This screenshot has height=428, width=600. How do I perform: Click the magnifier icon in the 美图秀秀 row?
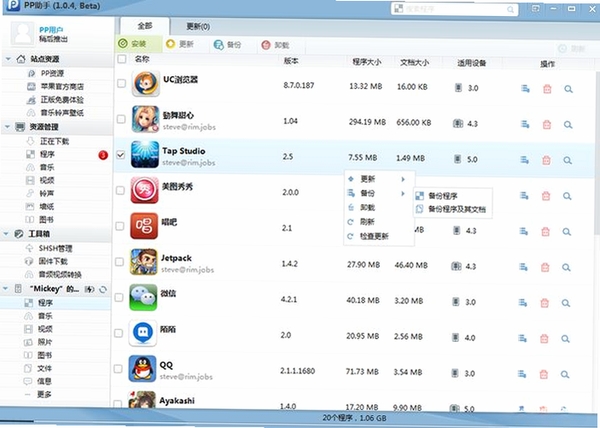[567, 196]
